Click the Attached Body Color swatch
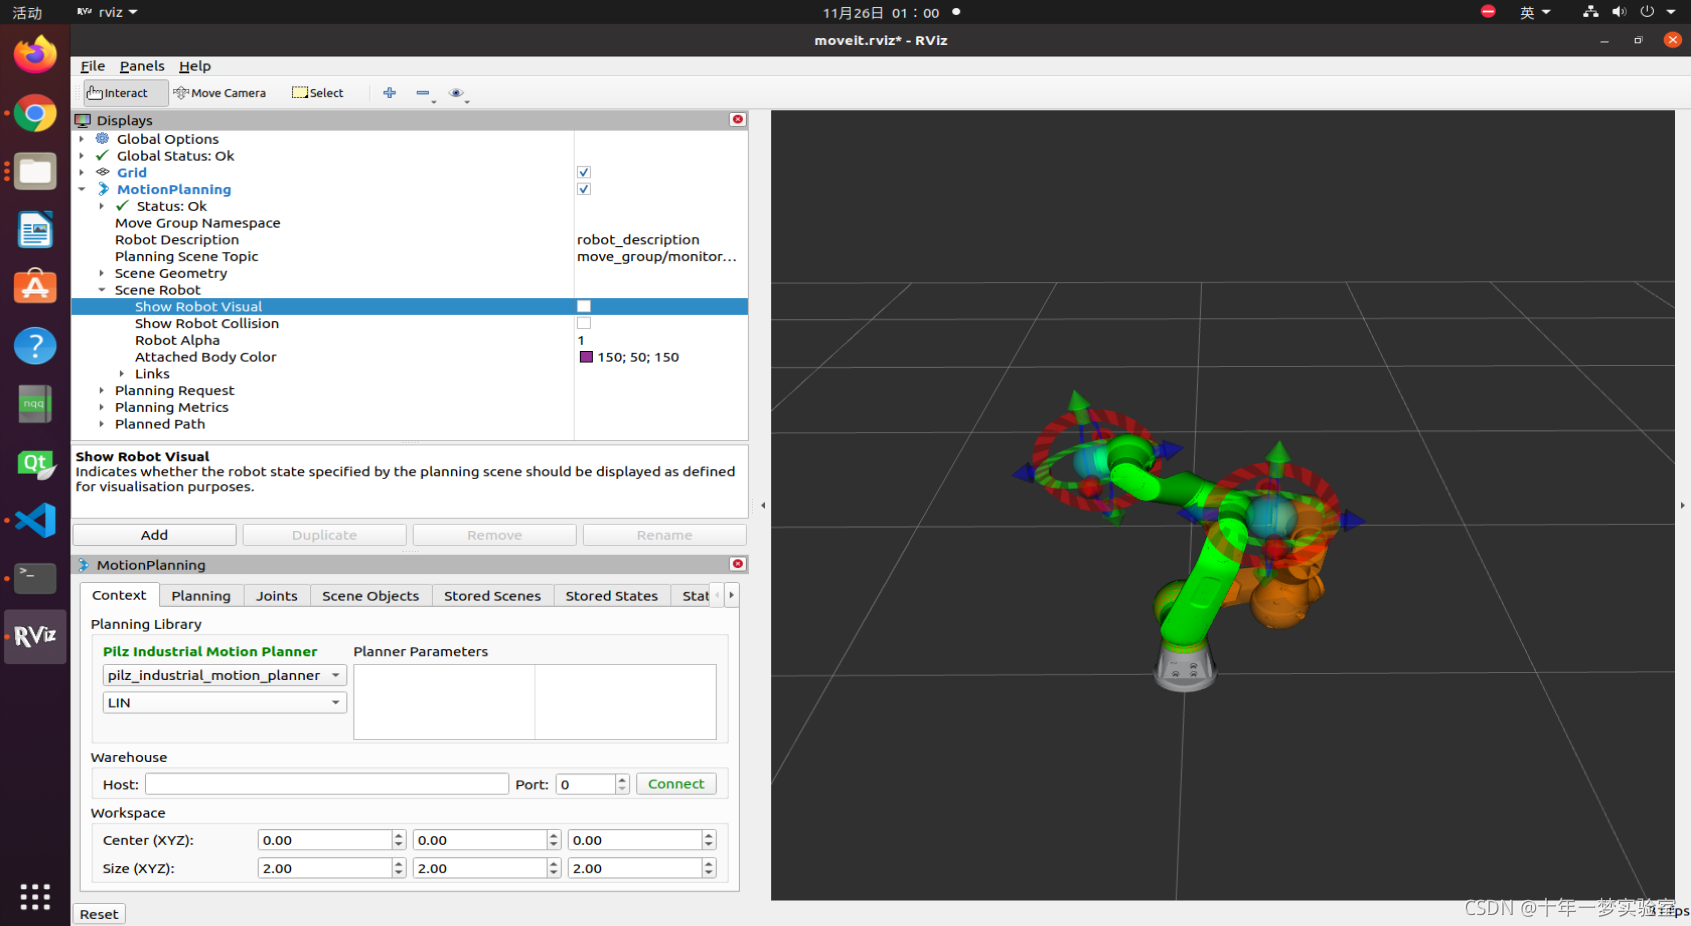Screen dimensions: 1691x926 coord(586,357)
